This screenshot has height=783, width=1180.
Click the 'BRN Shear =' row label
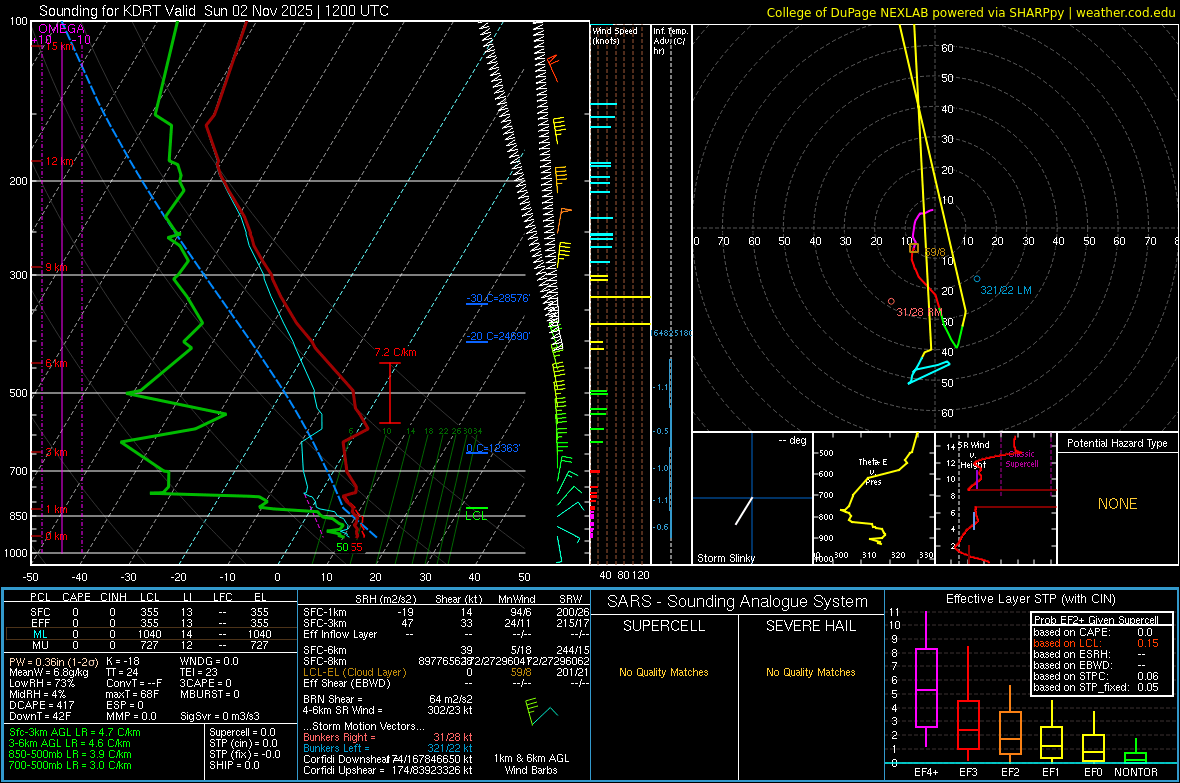tap(333, 699)
